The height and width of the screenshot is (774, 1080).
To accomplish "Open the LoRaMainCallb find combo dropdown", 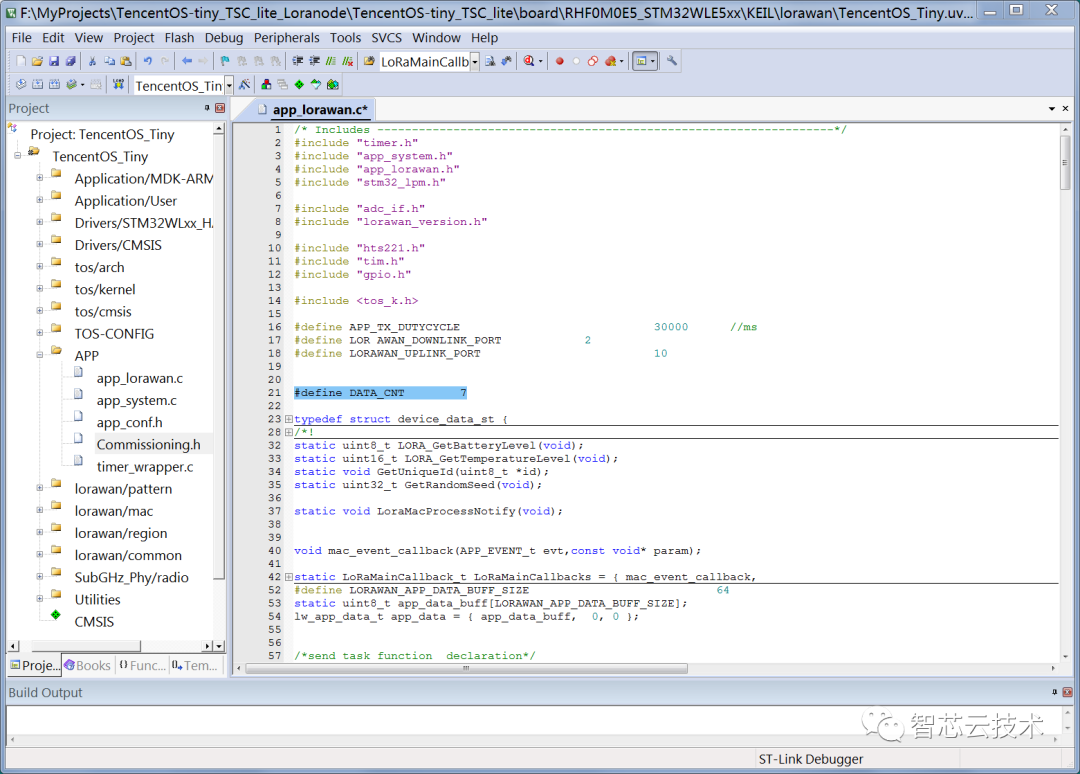I will [475, 62].
